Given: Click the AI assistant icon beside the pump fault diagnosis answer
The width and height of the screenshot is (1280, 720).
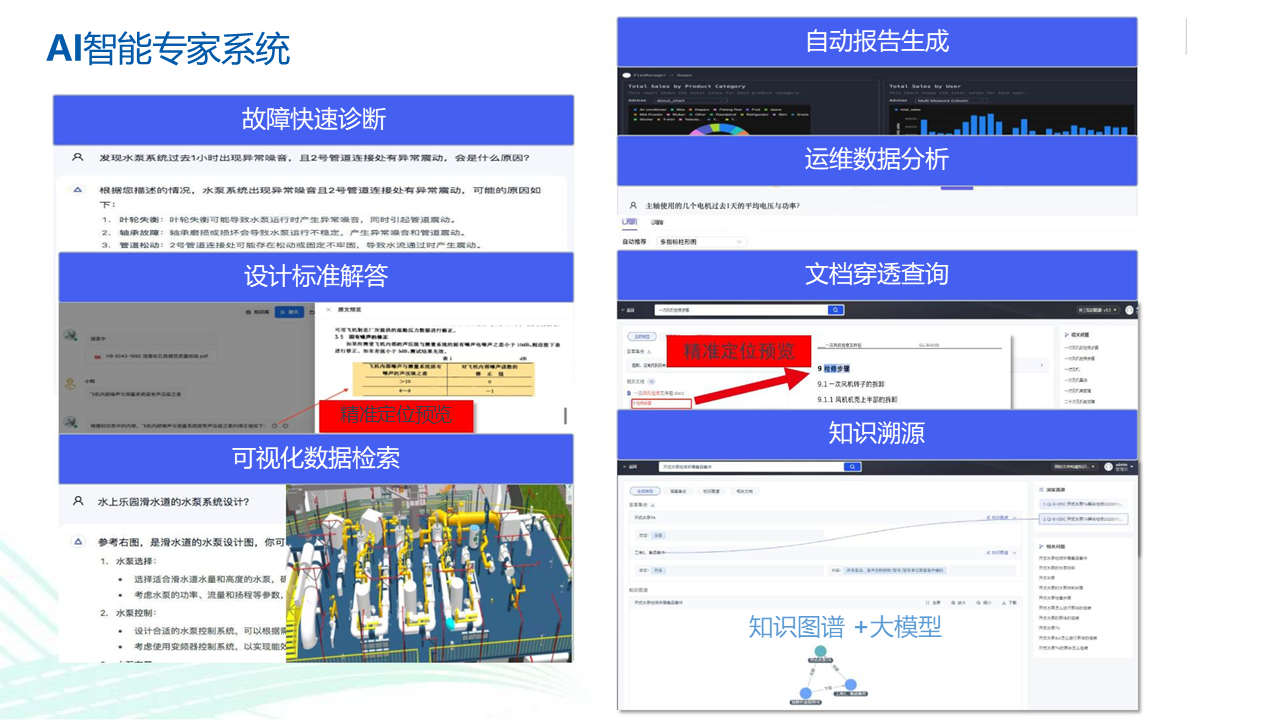Looking at the screenshot, I should tap(77, 189).
